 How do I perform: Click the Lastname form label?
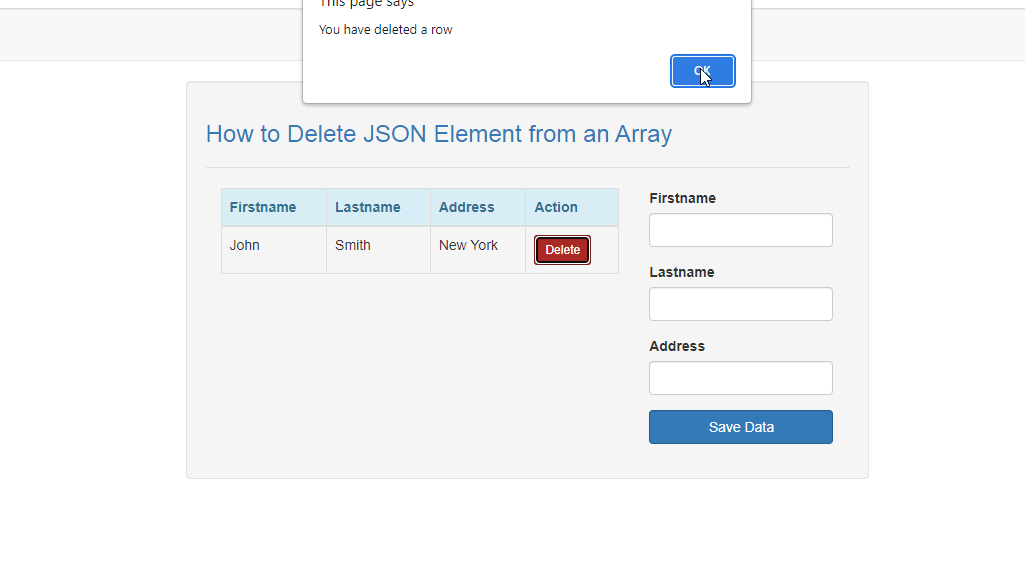681,272
